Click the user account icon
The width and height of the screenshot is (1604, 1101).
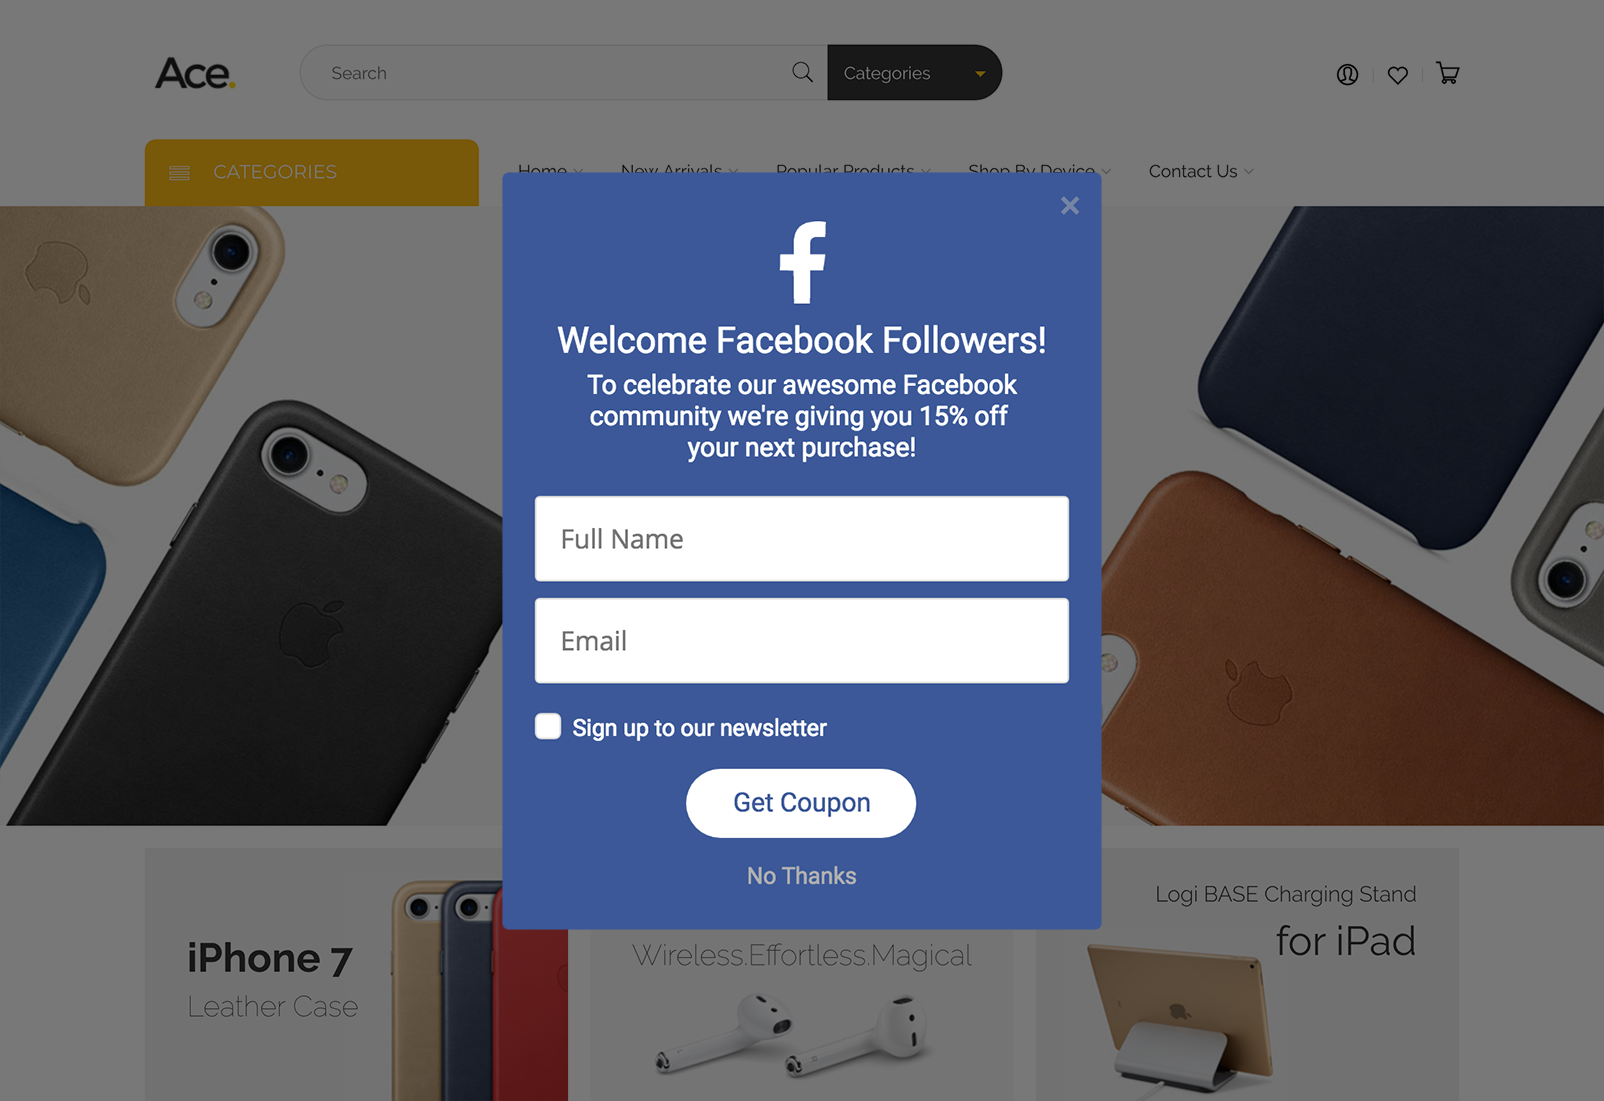[1347, 74]
